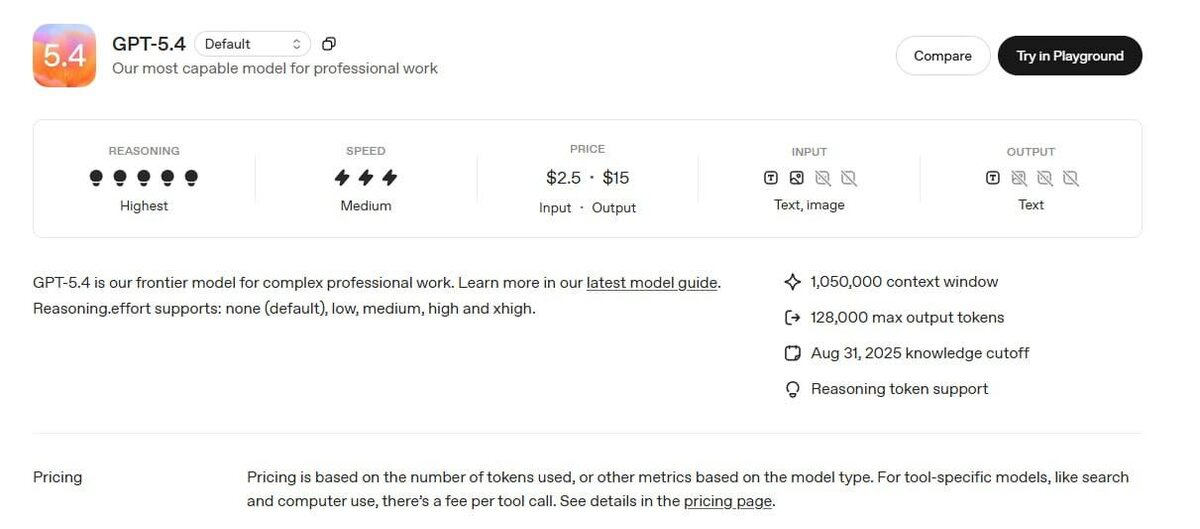Viewport: 1200px width, 529px height.
Task: Open the latest model guide link
Action: click(652, 283)
